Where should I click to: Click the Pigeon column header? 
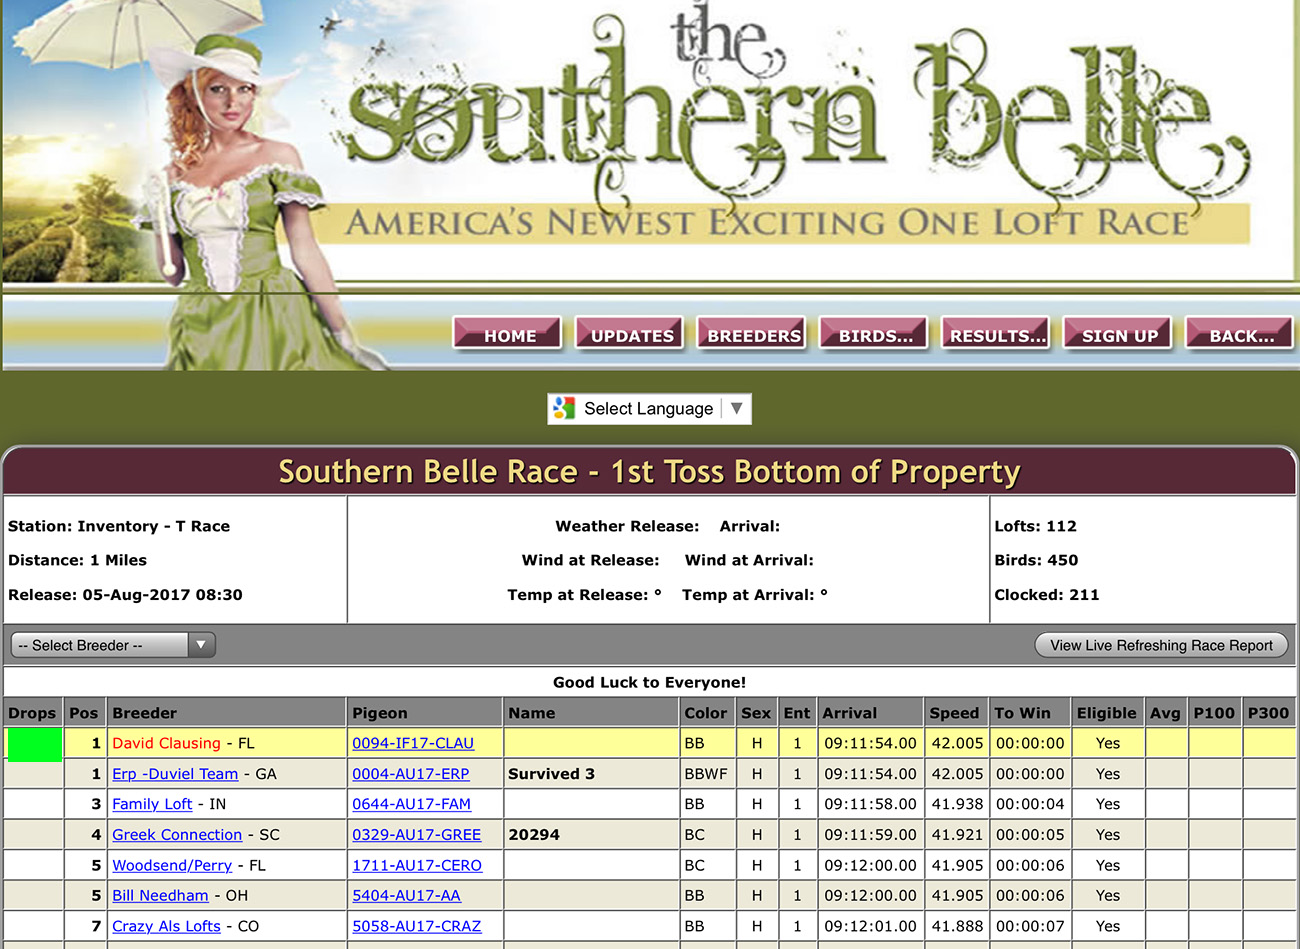click(x=424, y=713)
